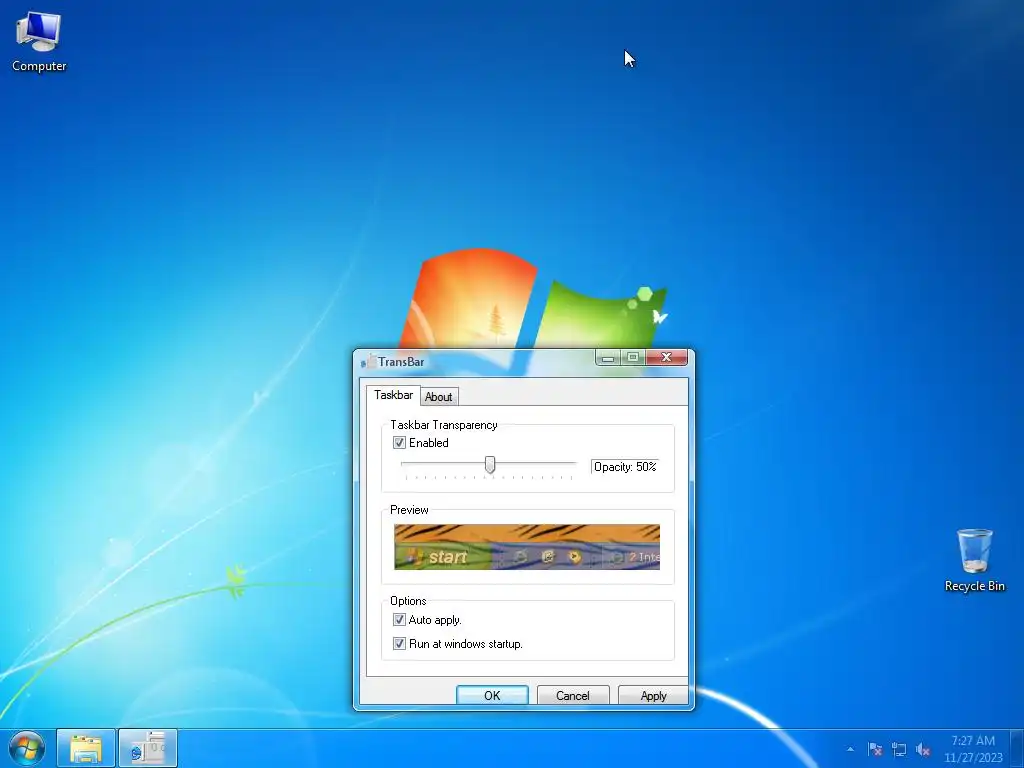Click the opacity slider thumb
Viewport: 1024px width, 768px height.
[x=490, y=464]
